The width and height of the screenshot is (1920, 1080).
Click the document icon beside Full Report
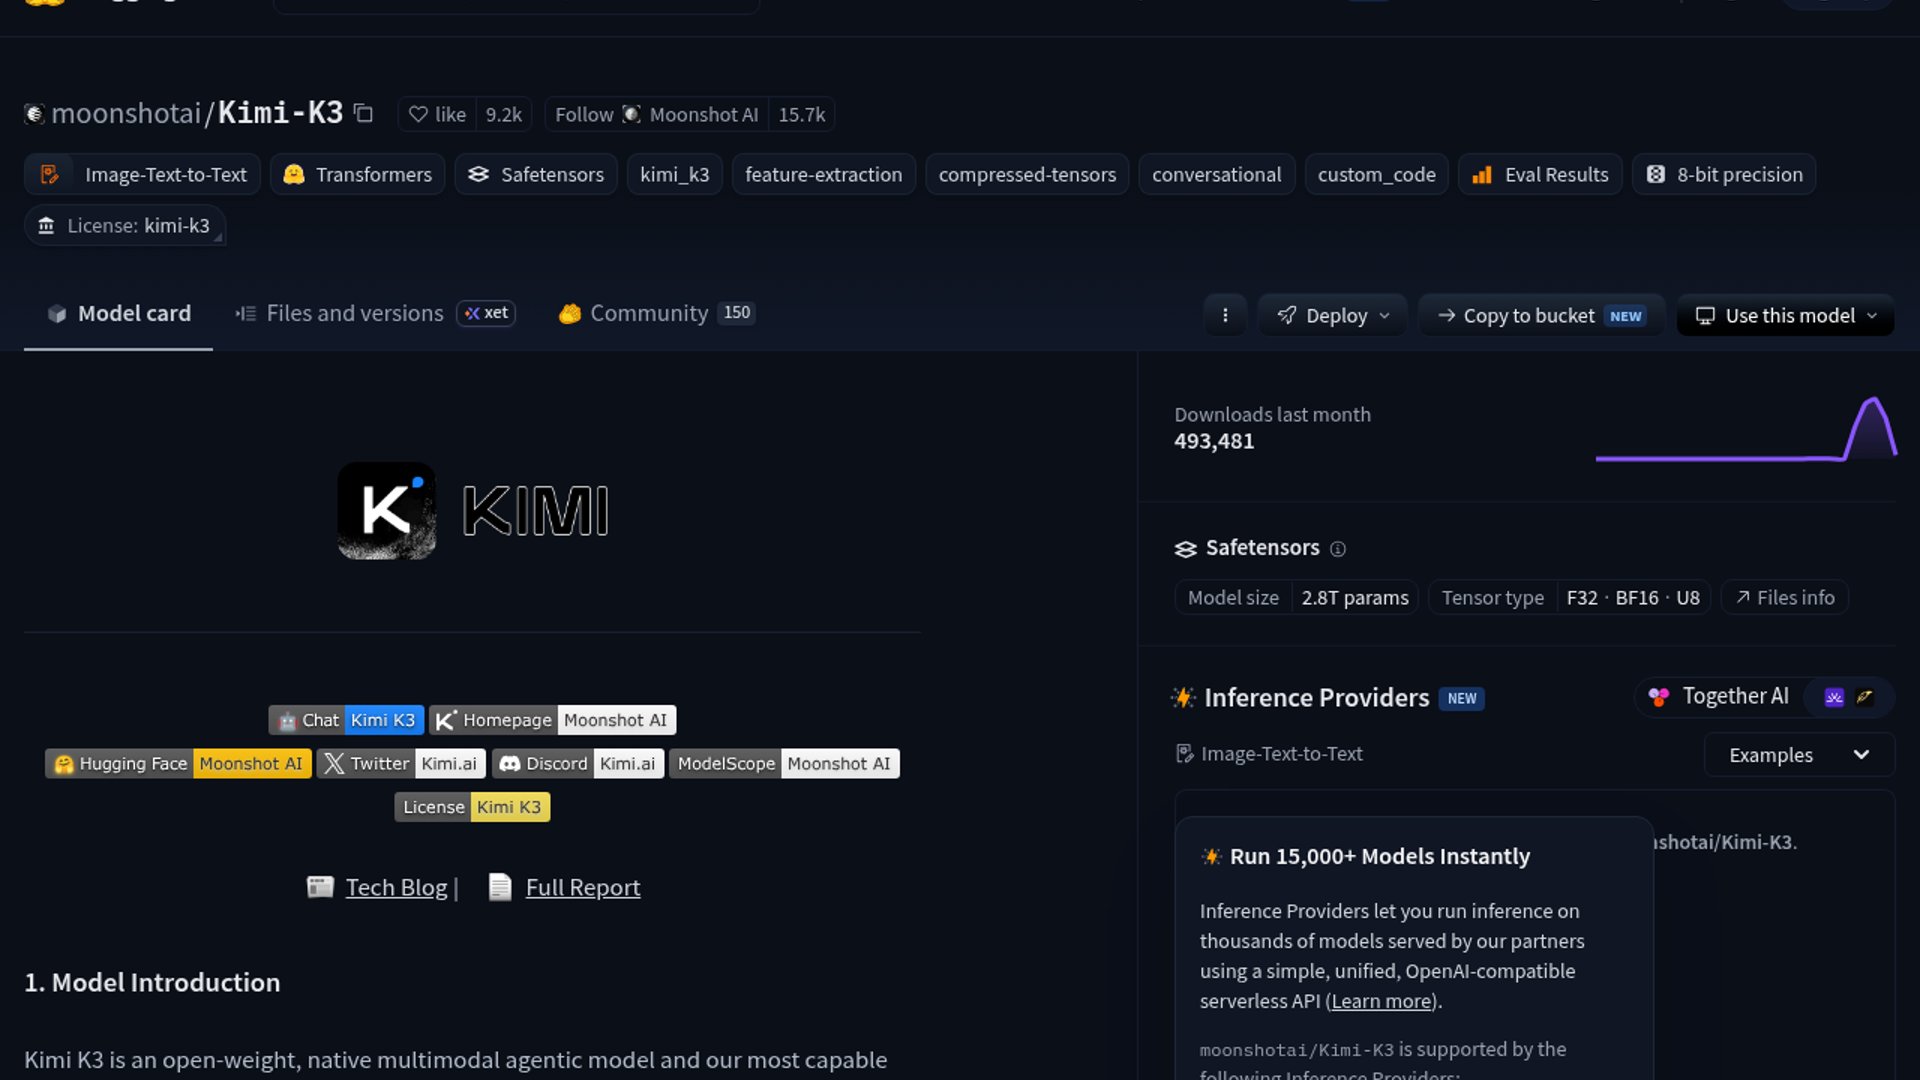coord(500,887)
